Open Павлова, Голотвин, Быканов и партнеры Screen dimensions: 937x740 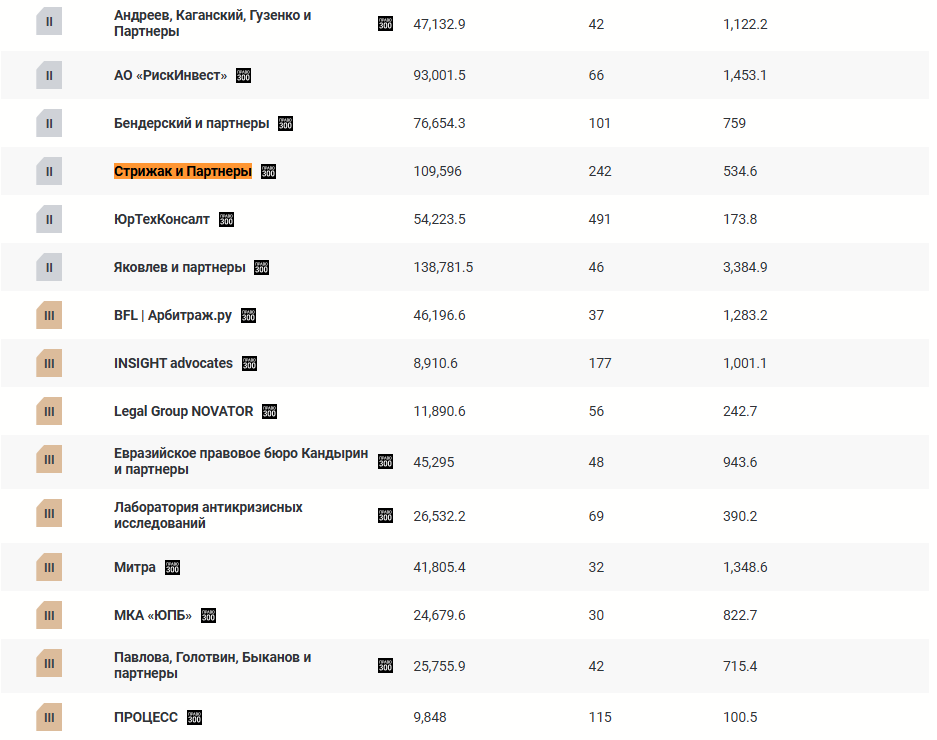[213, 665]
